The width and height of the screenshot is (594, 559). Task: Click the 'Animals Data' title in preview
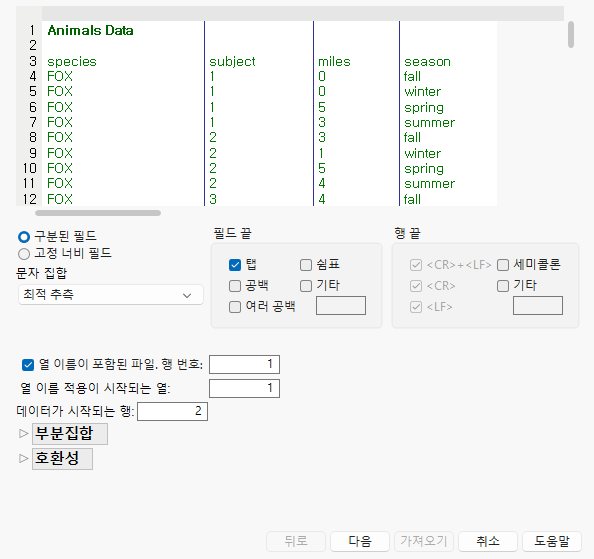[91, 30]
